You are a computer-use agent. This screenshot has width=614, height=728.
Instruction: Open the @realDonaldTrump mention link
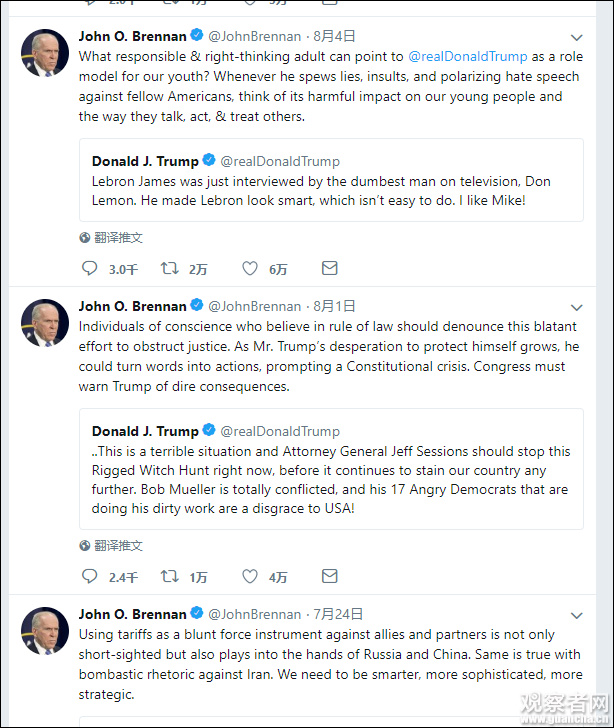click(x=467, y=57)
